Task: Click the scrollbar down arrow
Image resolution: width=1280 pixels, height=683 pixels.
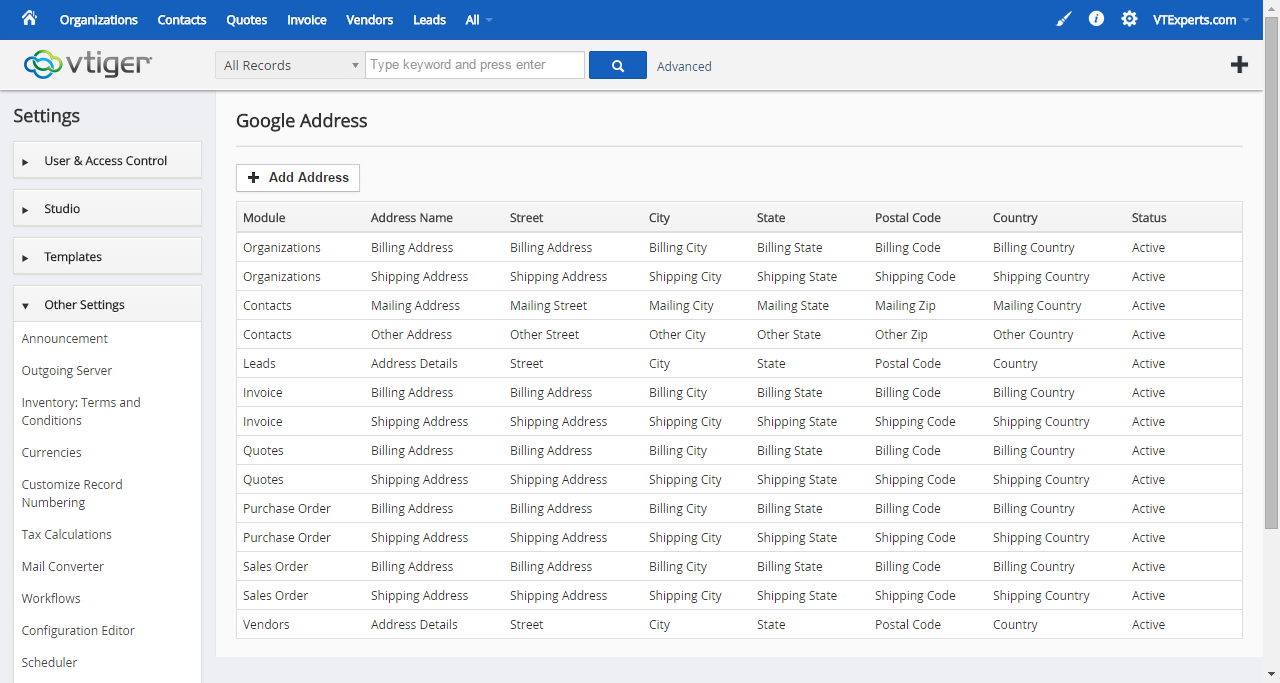Action: tap(1272, 674)
